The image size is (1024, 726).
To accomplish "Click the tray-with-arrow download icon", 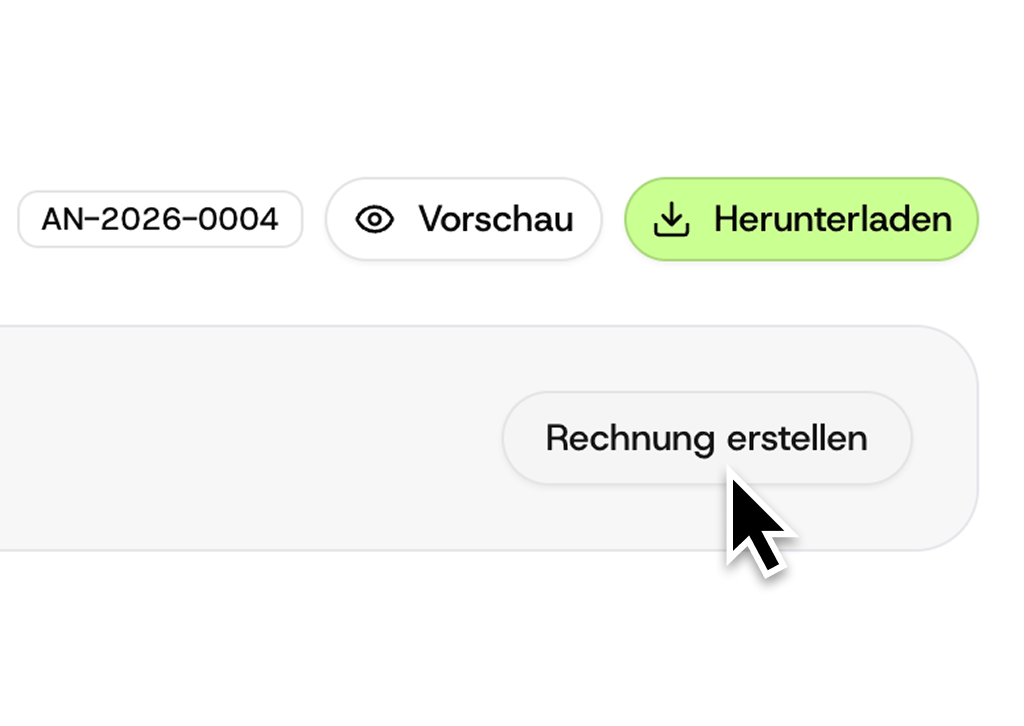I will tap(672, 220).
